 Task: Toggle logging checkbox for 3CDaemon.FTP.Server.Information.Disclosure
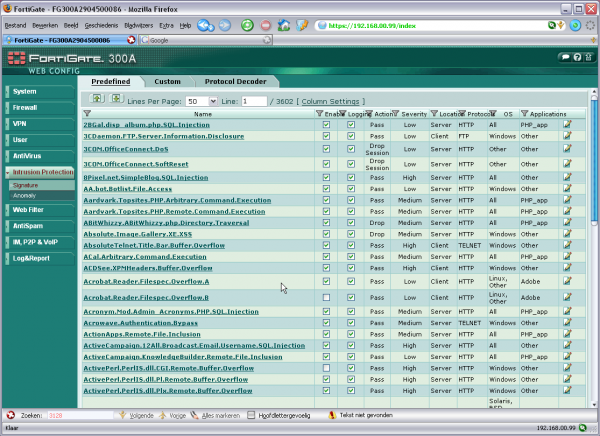(351, 136)
